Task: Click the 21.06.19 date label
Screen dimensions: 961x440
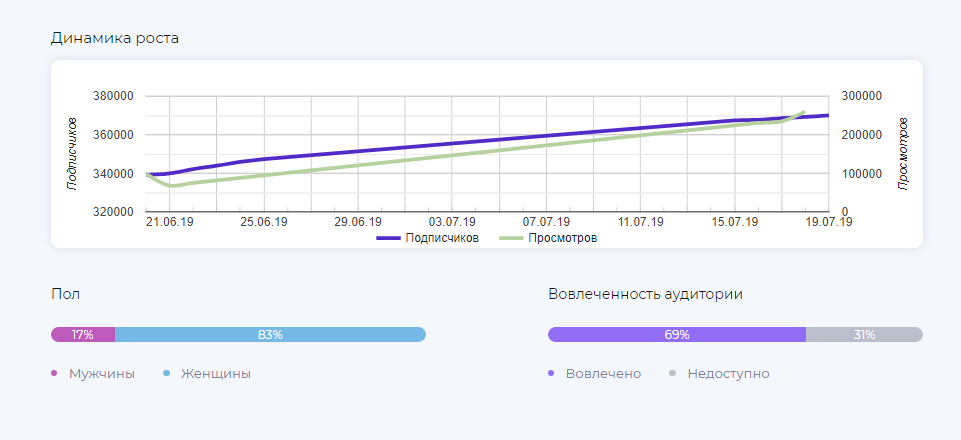Action: [170, 222]
